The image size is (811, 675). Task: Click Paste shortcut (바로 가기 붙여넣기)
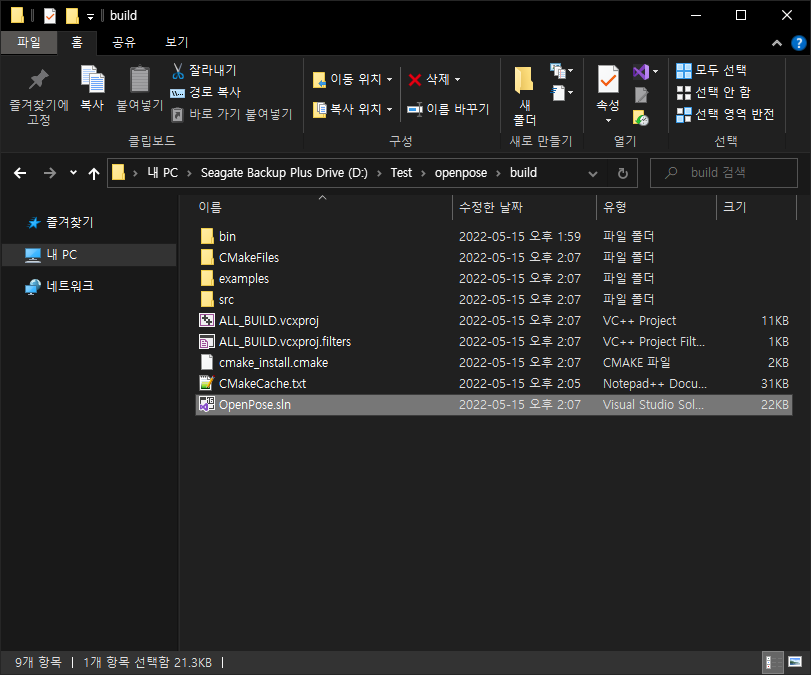click(232, 114)
